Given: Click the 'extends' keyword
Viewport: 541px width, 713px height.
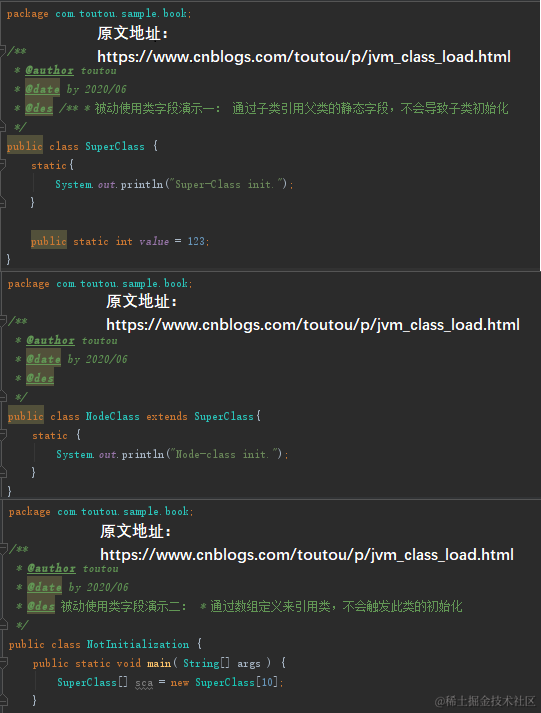Looking at the screenshot, I should (167, 417).
